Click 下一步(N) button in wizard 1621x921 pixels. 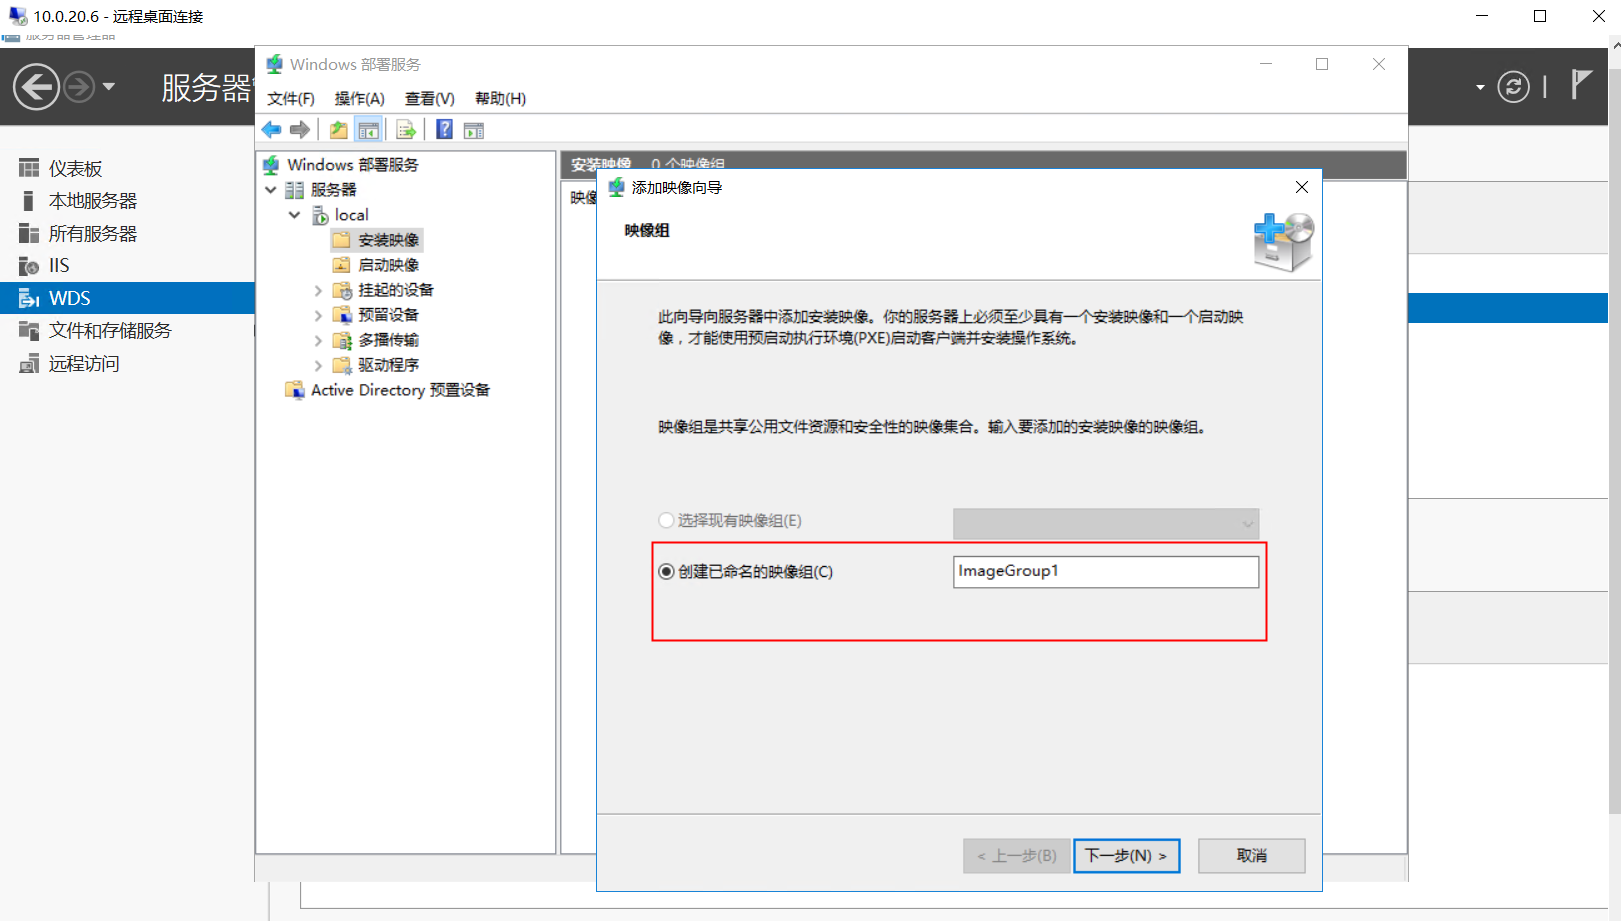click(x=1127, y=856)
